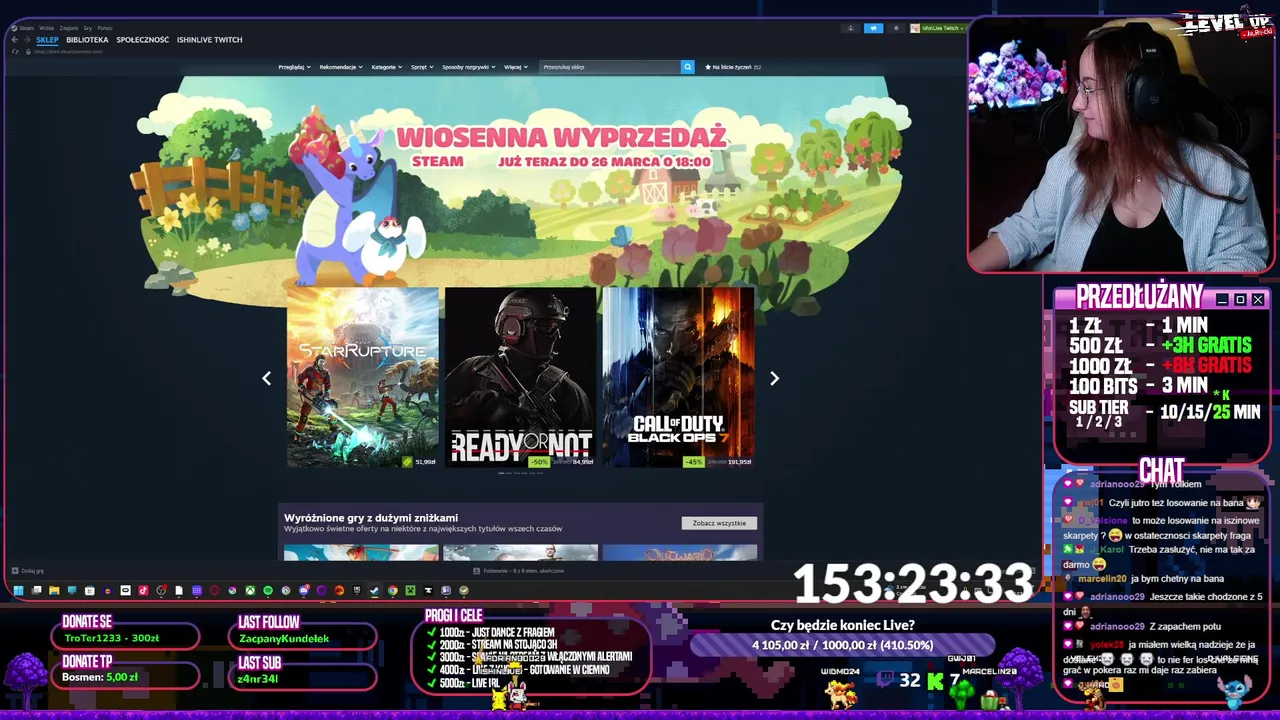Expand the Sposoby rozgrywki dropdown
Image resolution: width=1280 pixels, height=720 pixels.
[469, 67]
